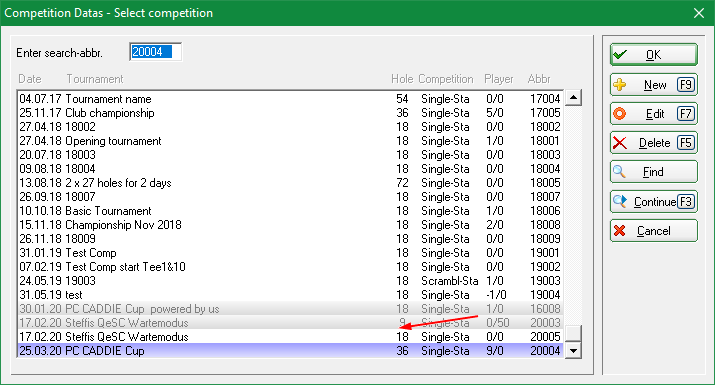Click the green checkmark on OK
The image size is (715, 385).
tap(620, 55)
